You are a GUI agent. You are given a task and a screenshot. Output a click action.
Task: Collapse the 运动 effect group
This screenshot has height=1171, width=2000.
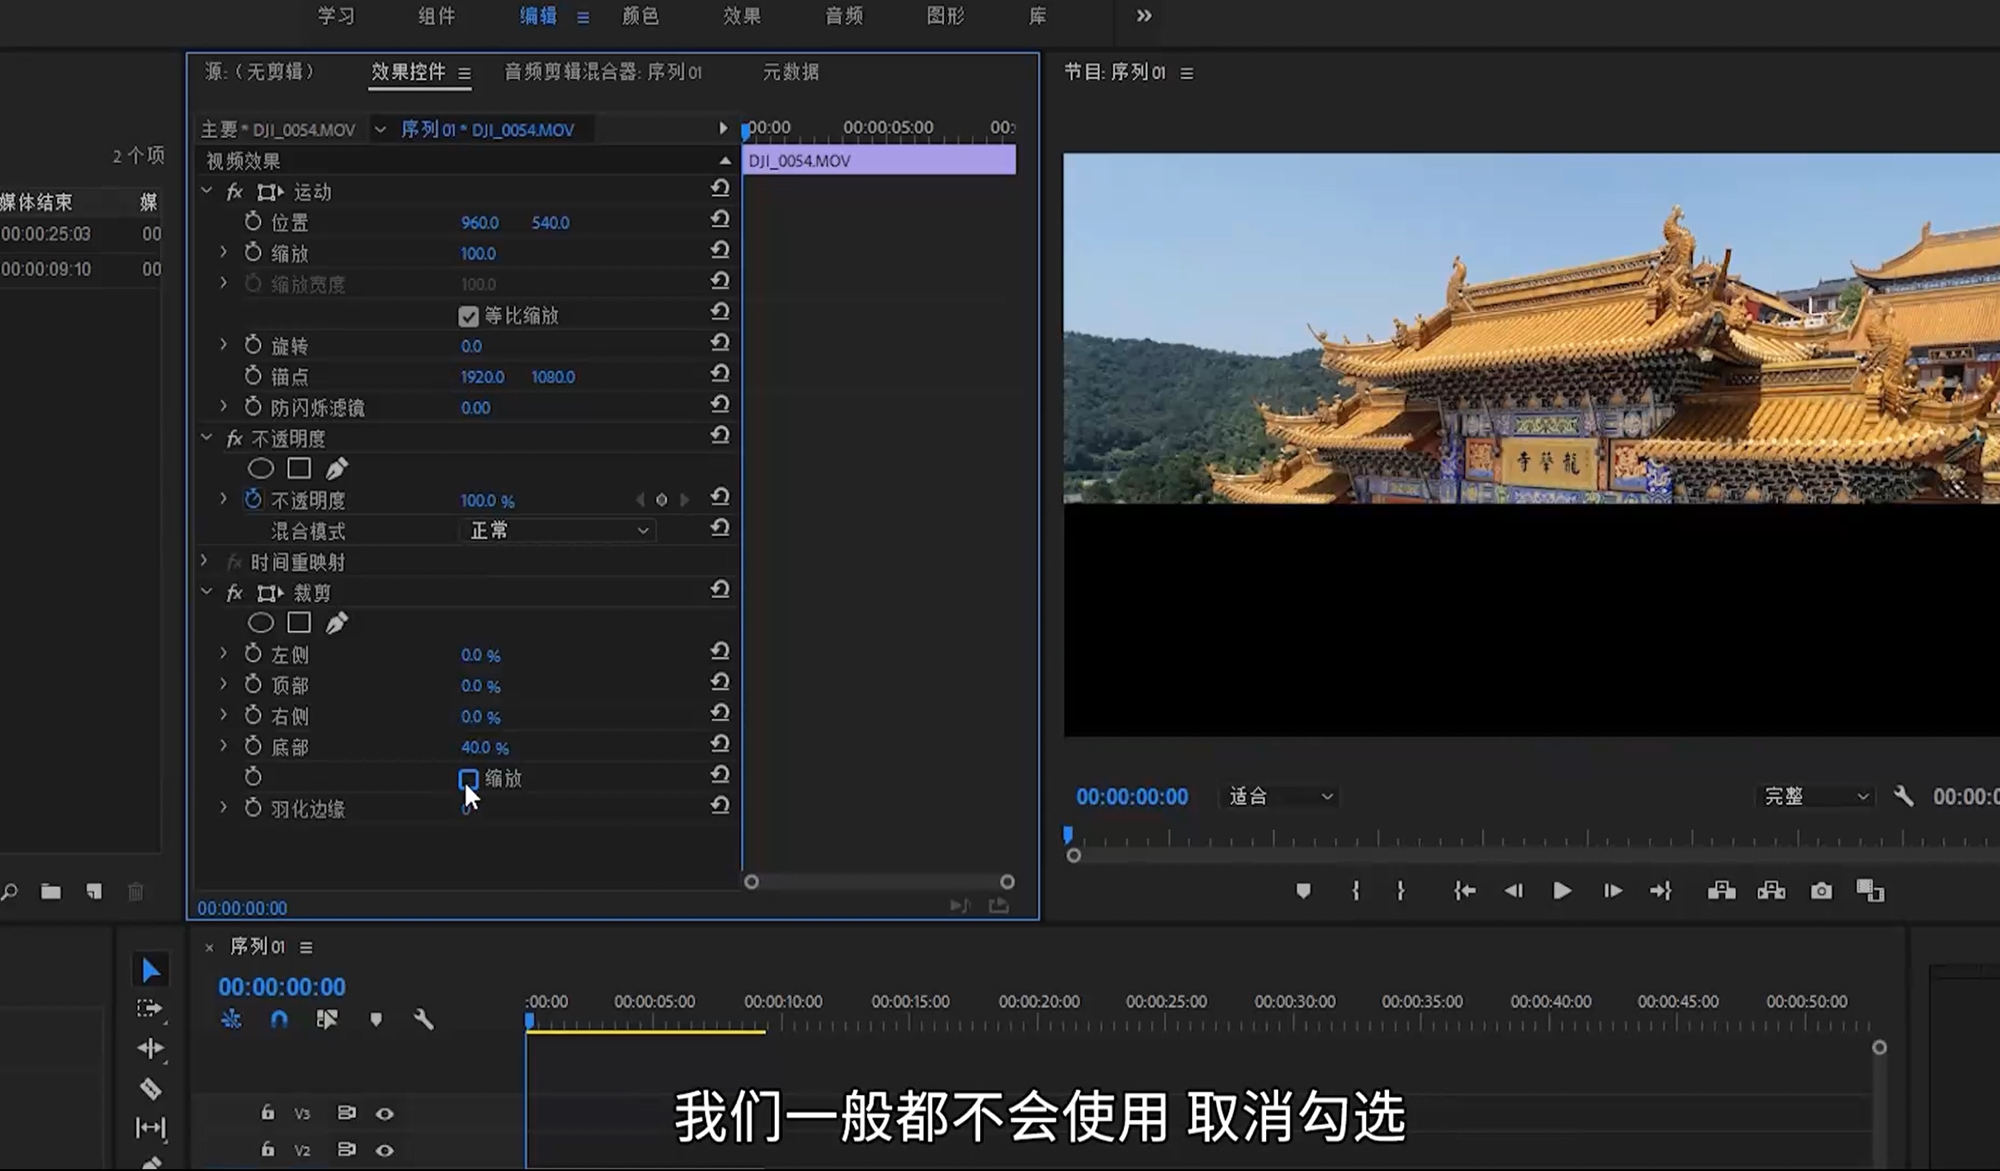click(207, 191)
